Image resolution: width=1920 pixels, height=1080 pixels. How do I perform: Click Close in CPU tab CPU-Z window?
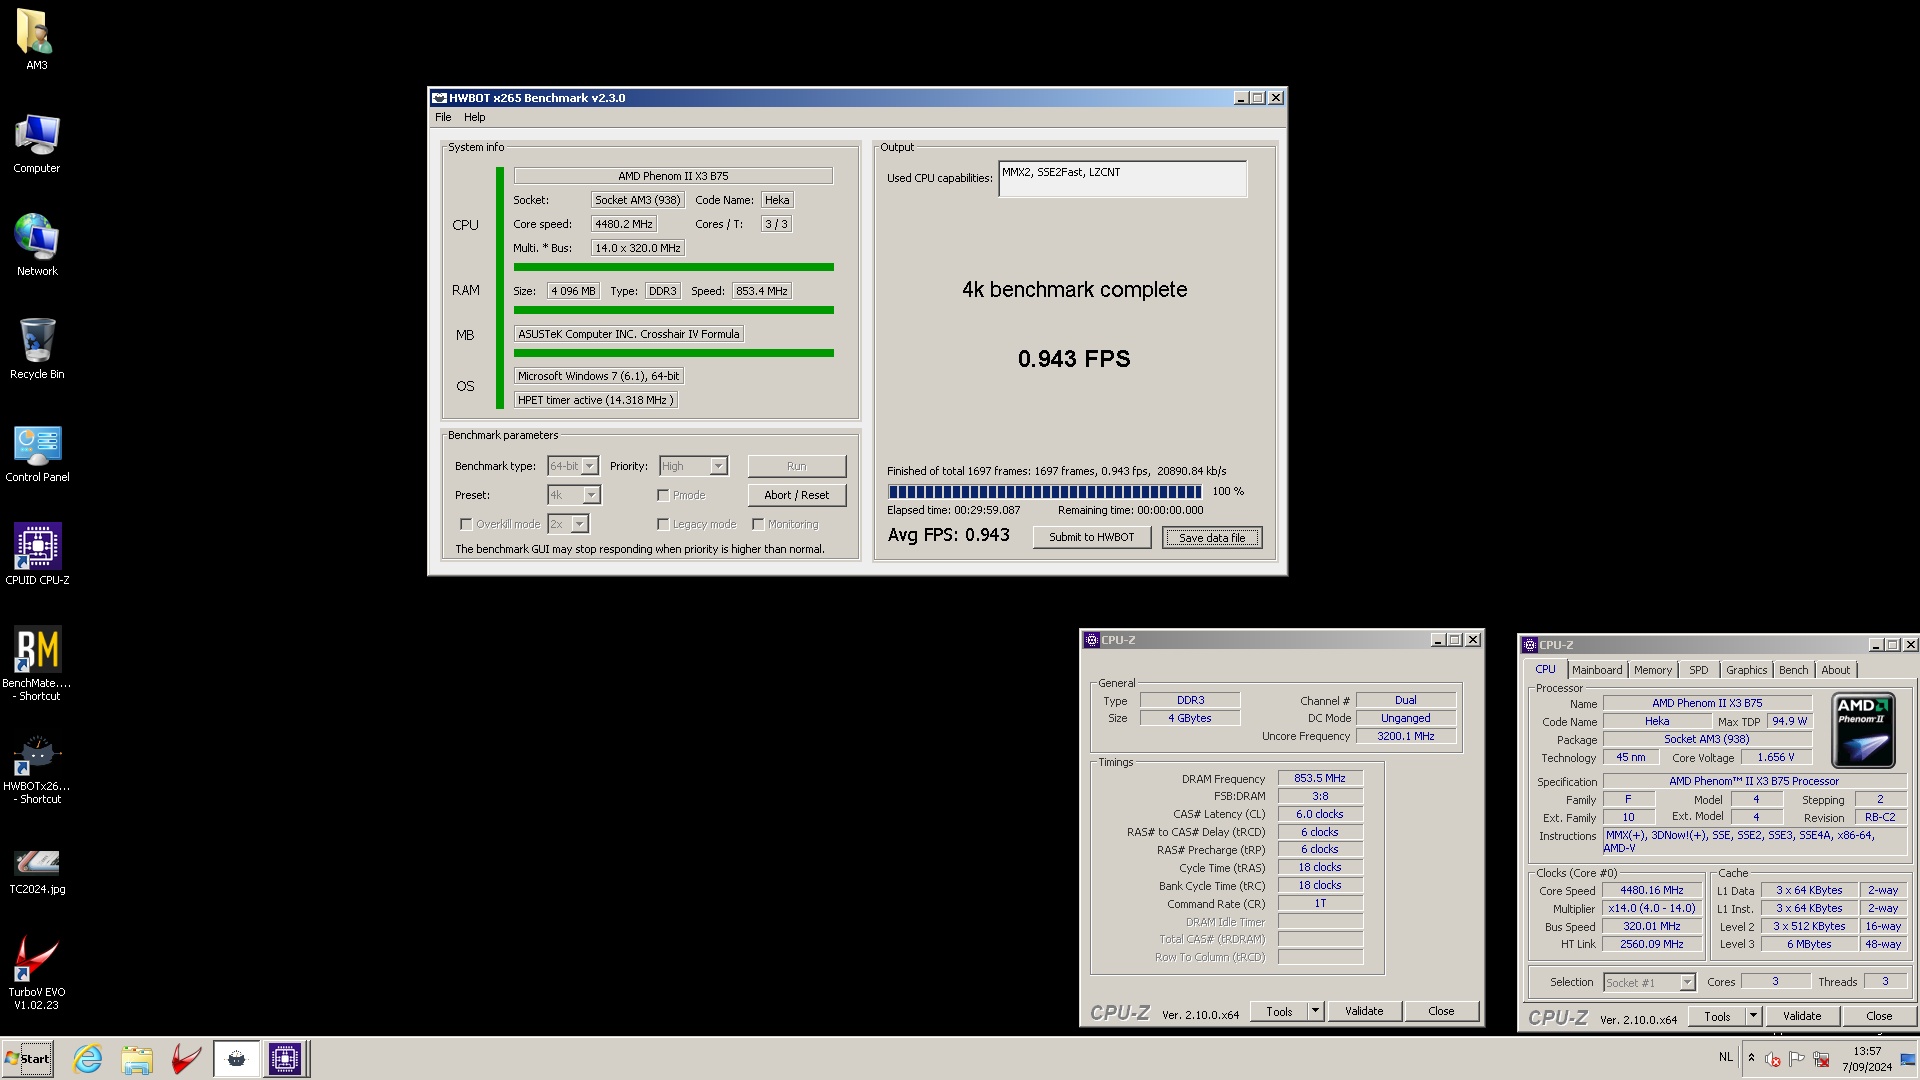pyautogui.click(x=1879, y=1016)
